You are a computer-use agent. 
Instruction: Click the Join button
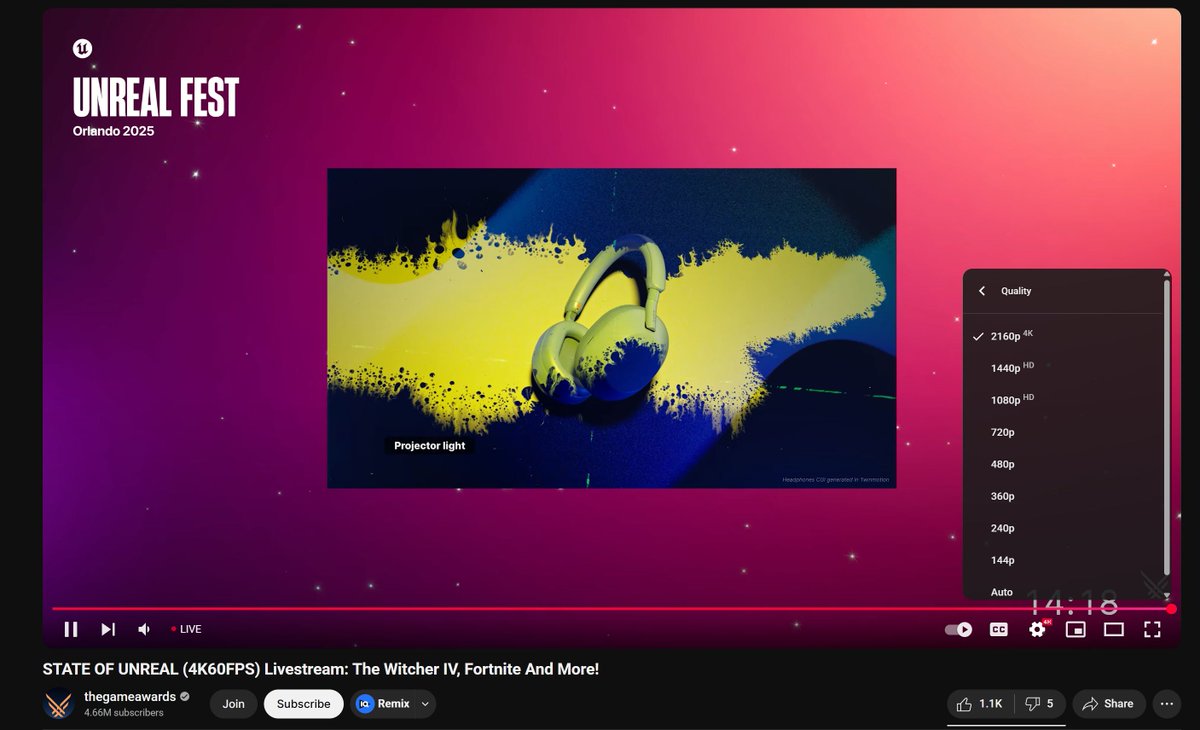point(234,704)
